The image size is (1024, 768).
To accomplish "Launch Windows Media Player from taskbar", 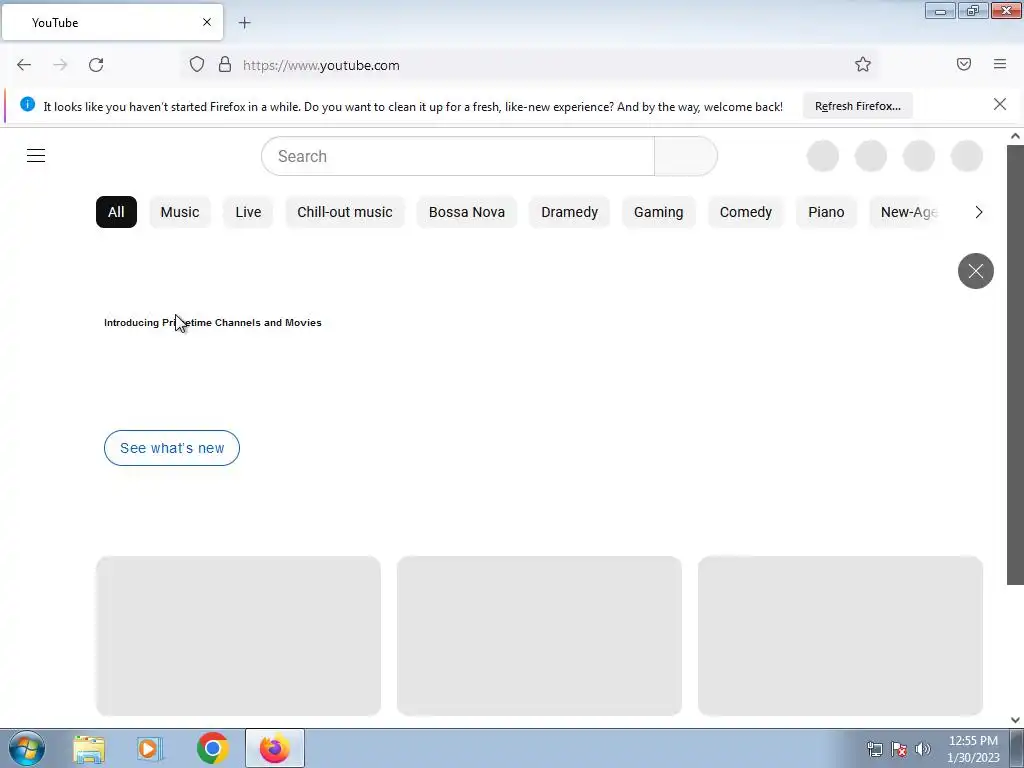I will [x=150, y=749].
